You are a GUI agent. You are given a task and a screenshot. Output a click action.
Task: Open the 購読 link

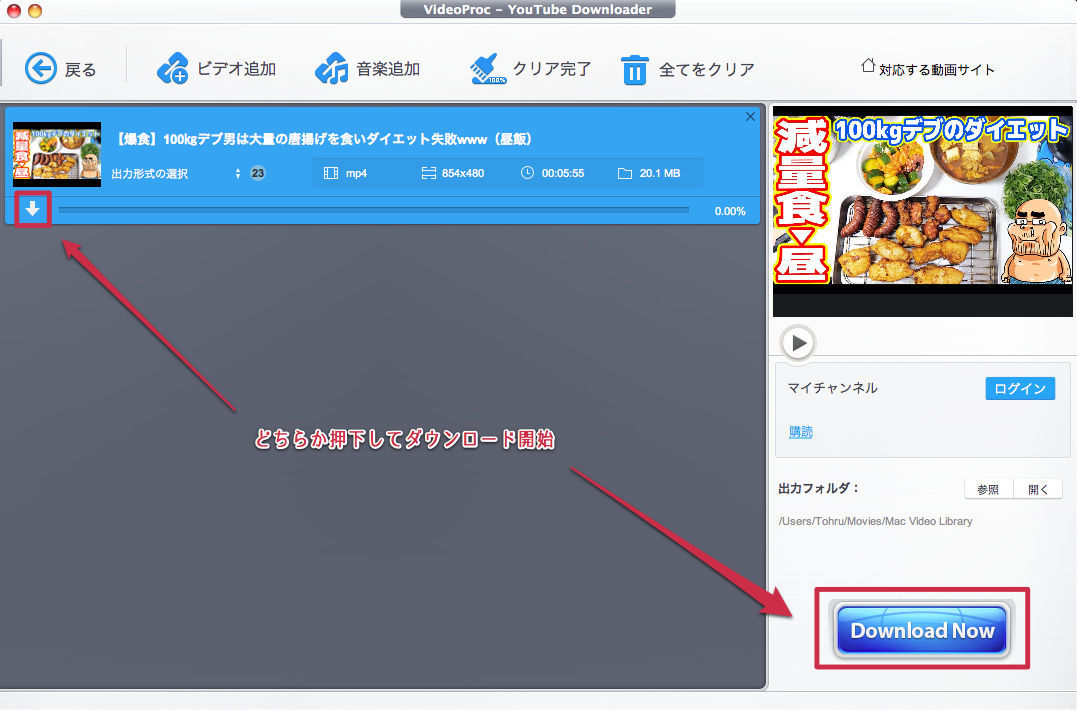coord(801,432)
